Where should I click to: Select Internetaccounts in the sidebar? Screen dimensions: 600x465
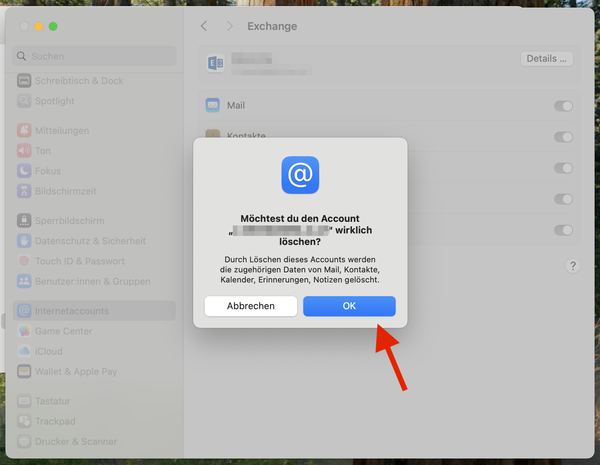pos(72,311)
